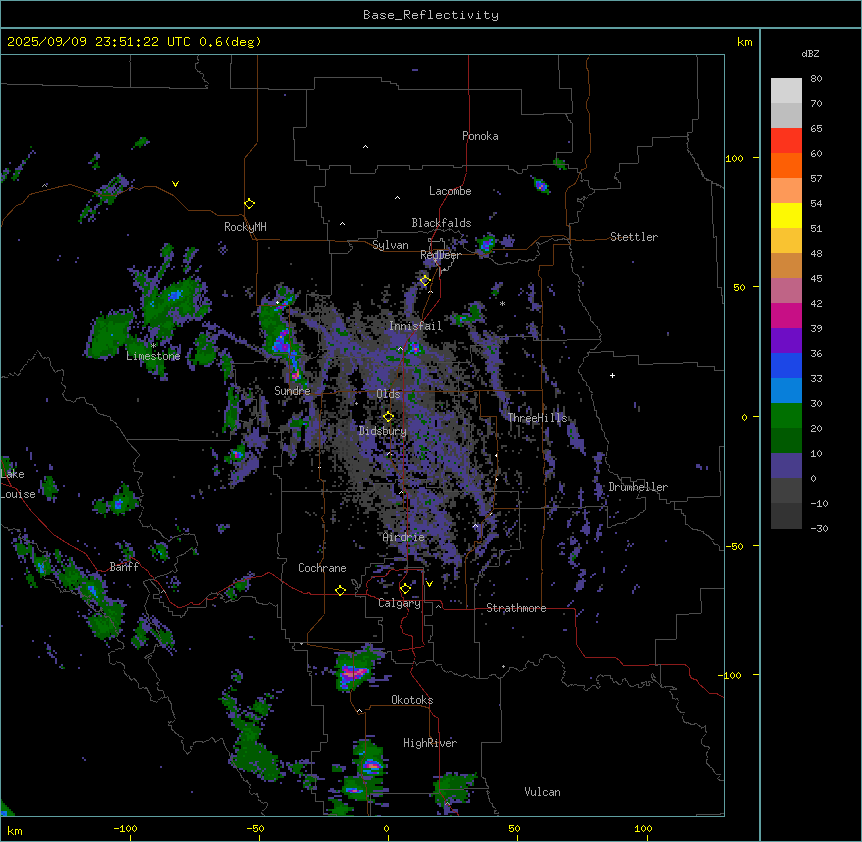Click the white caret marker below Ponoka

[x=365, y=147]
